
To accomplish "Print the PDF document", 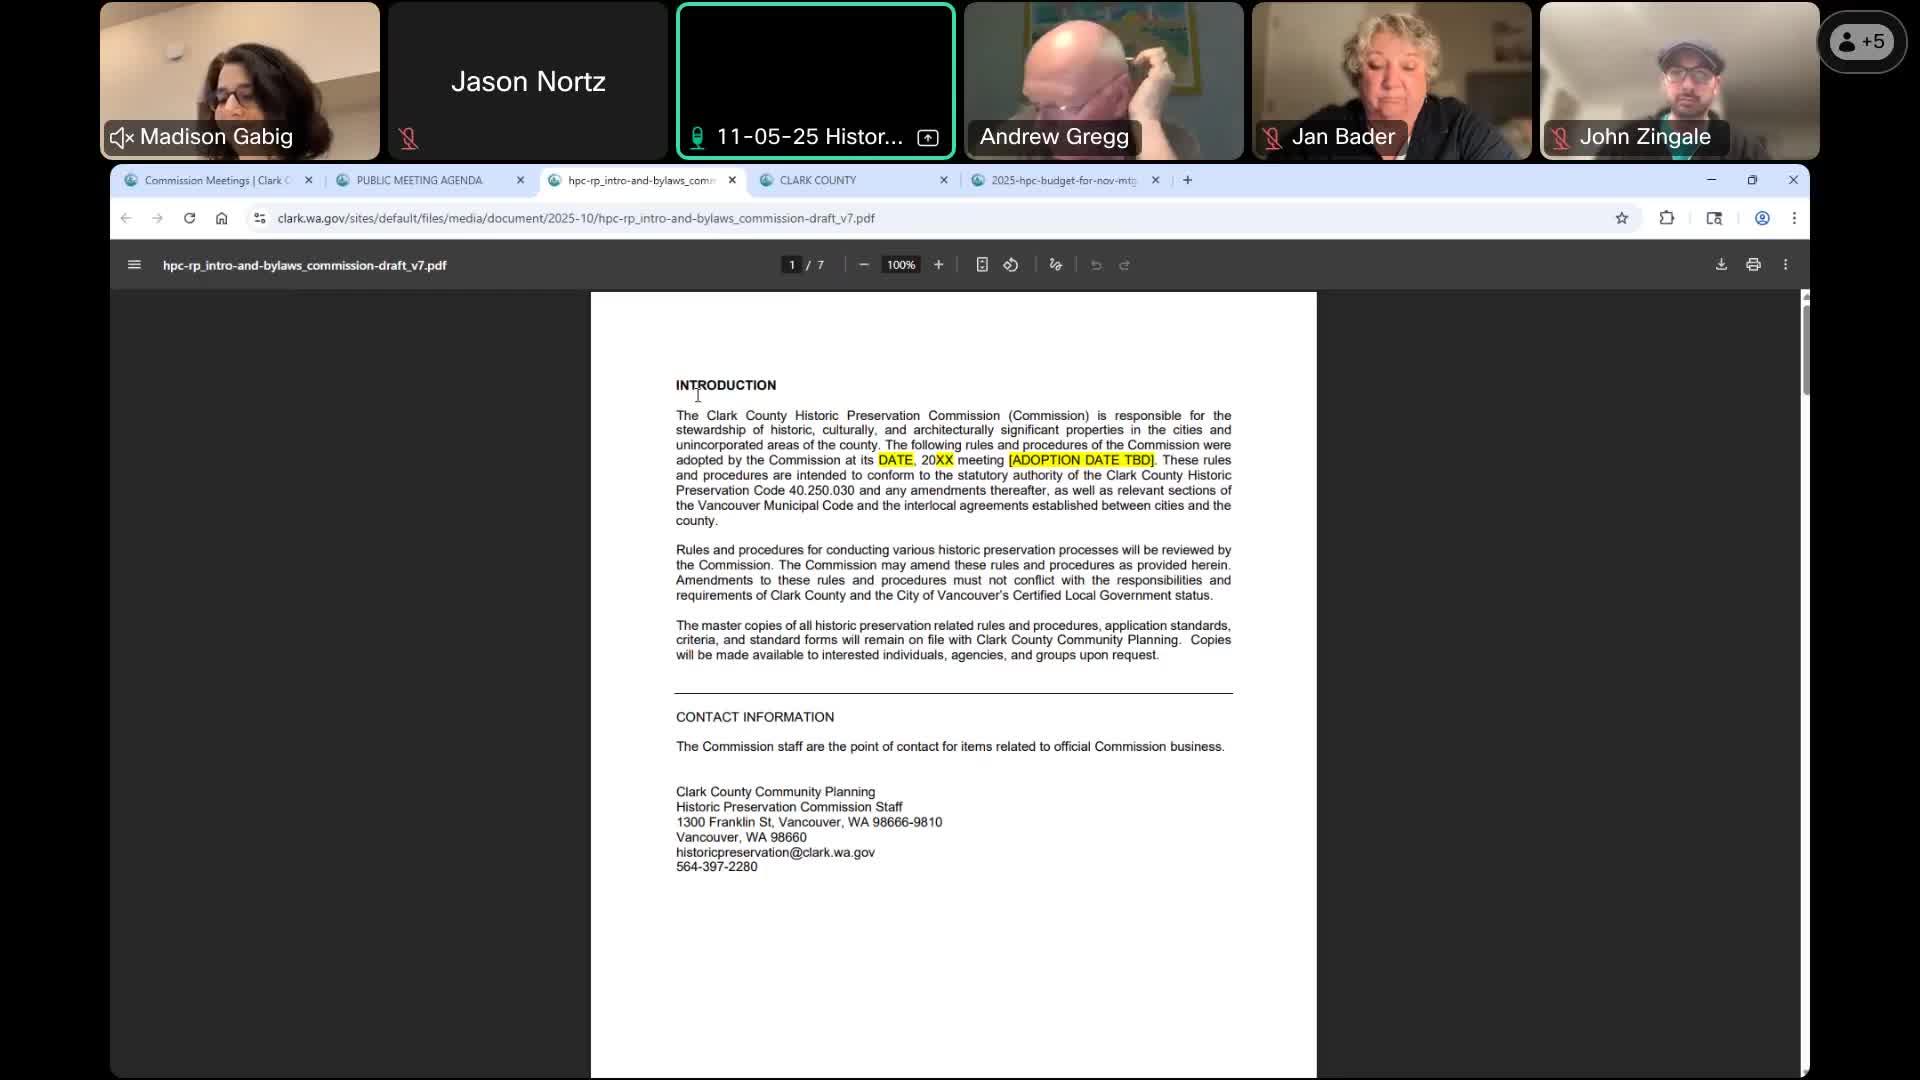I will [x=1753, y=264].
